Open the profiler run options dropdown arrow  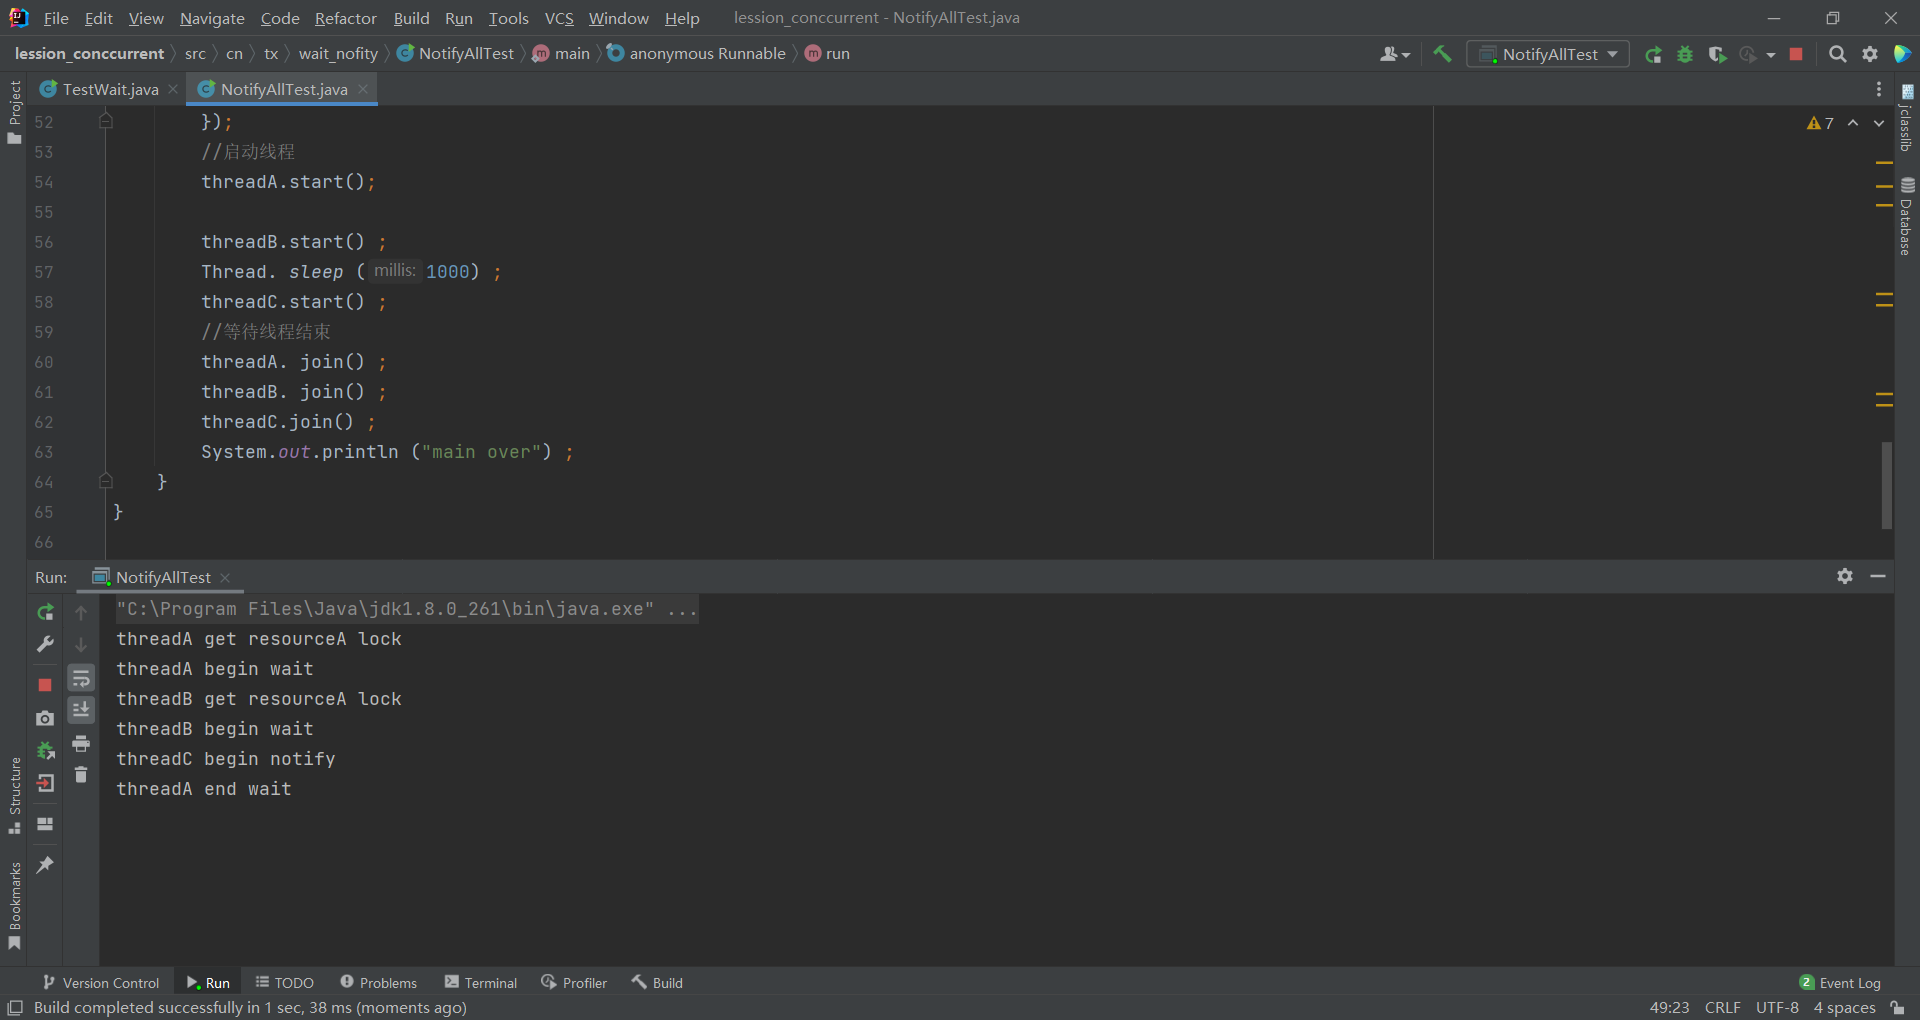[1771, 54]
